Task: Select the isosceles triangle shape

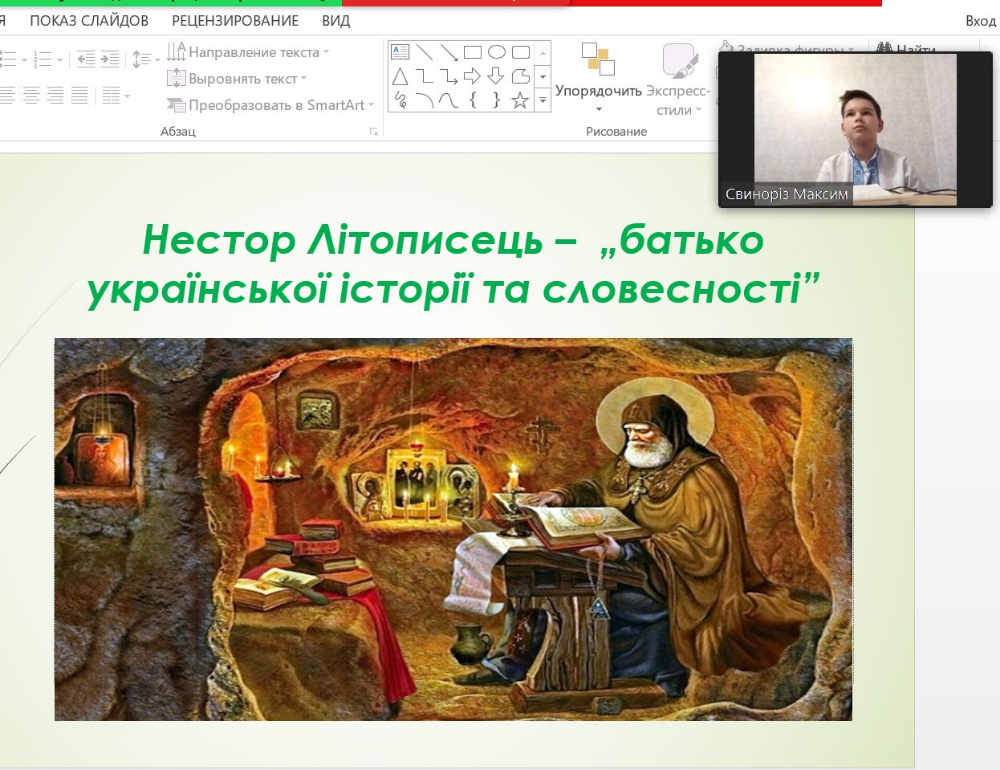Action: pos(400,77)
